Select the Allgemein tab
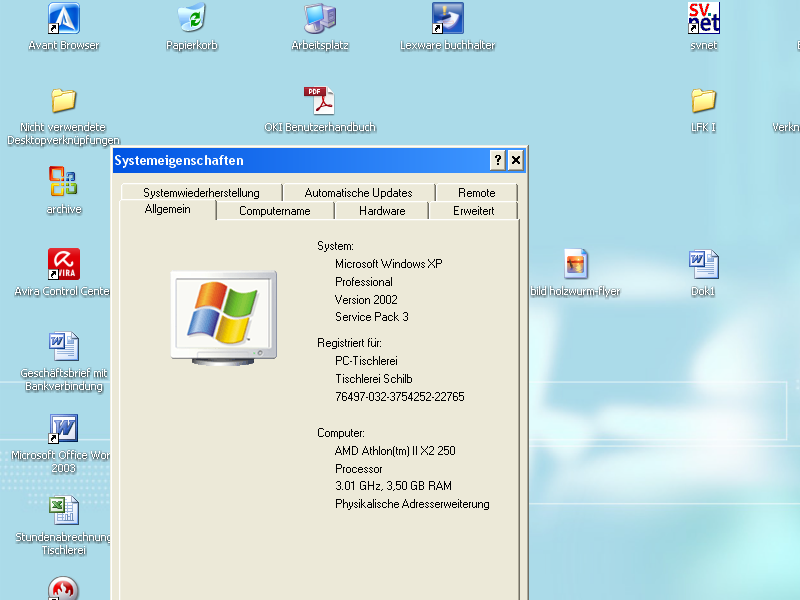The height and width of the screenshot is (600, 800). (167, 209)
